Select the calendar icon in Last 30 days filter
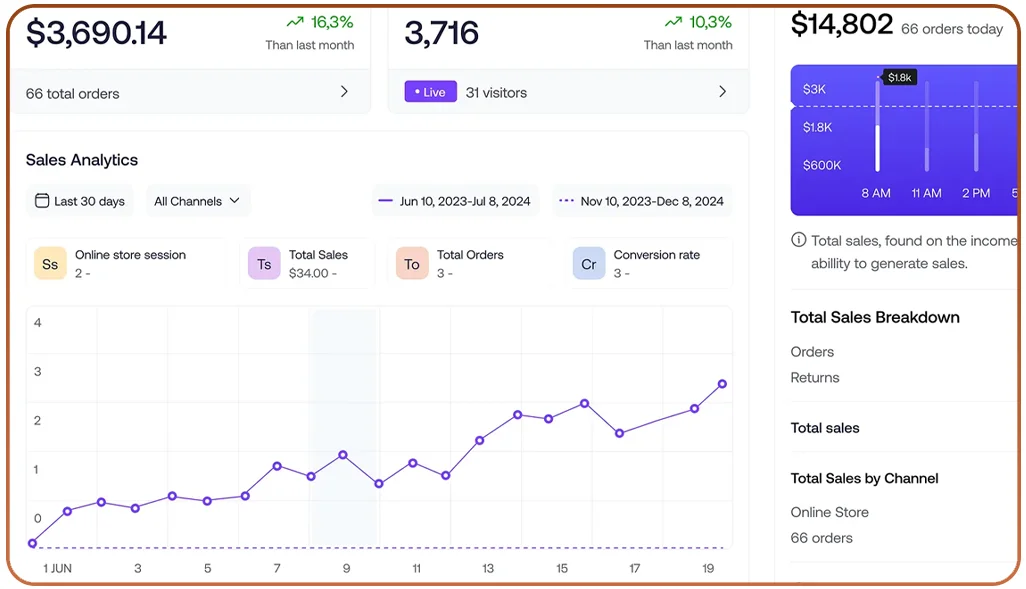Screen dimensions: 1026x589 coord(41,201)
